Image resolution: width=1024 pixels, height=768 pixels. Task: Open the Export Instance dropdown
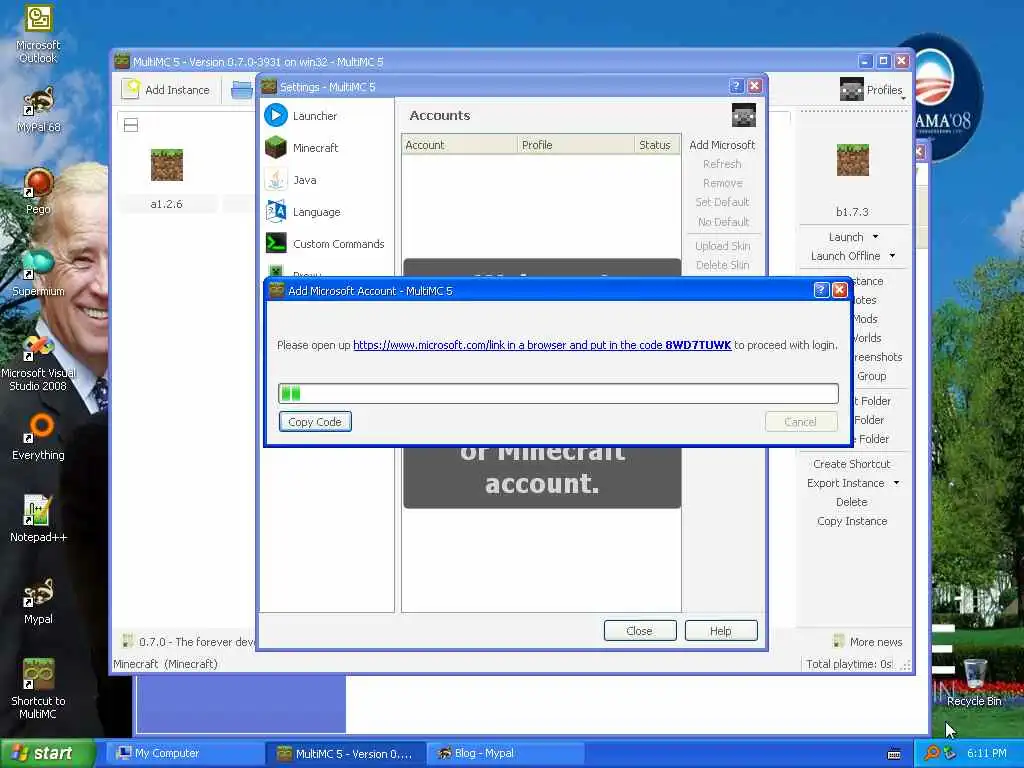(897, 483)
